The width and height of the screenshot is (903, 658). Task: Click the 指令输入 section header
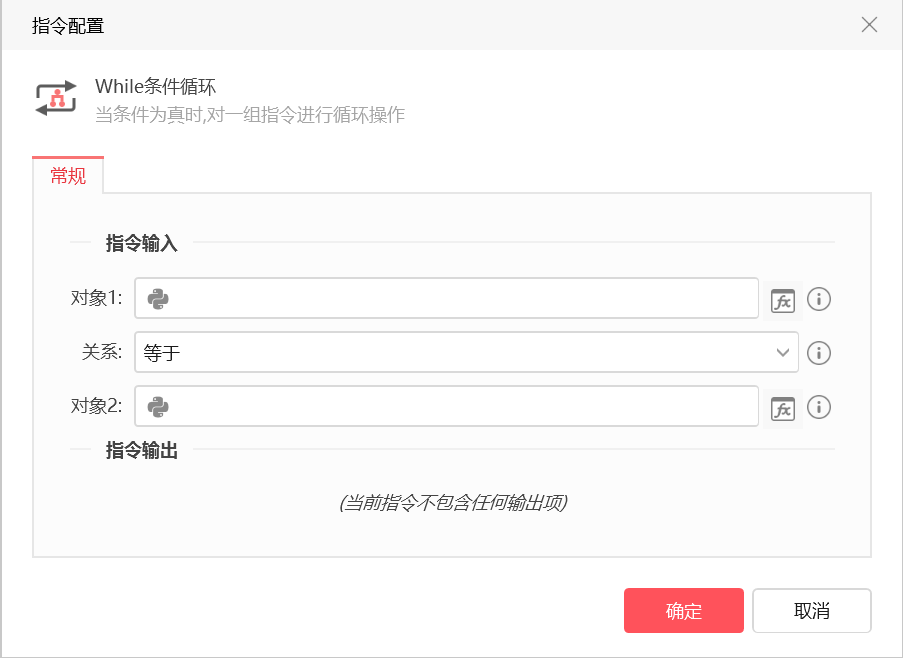coord(142,243)
